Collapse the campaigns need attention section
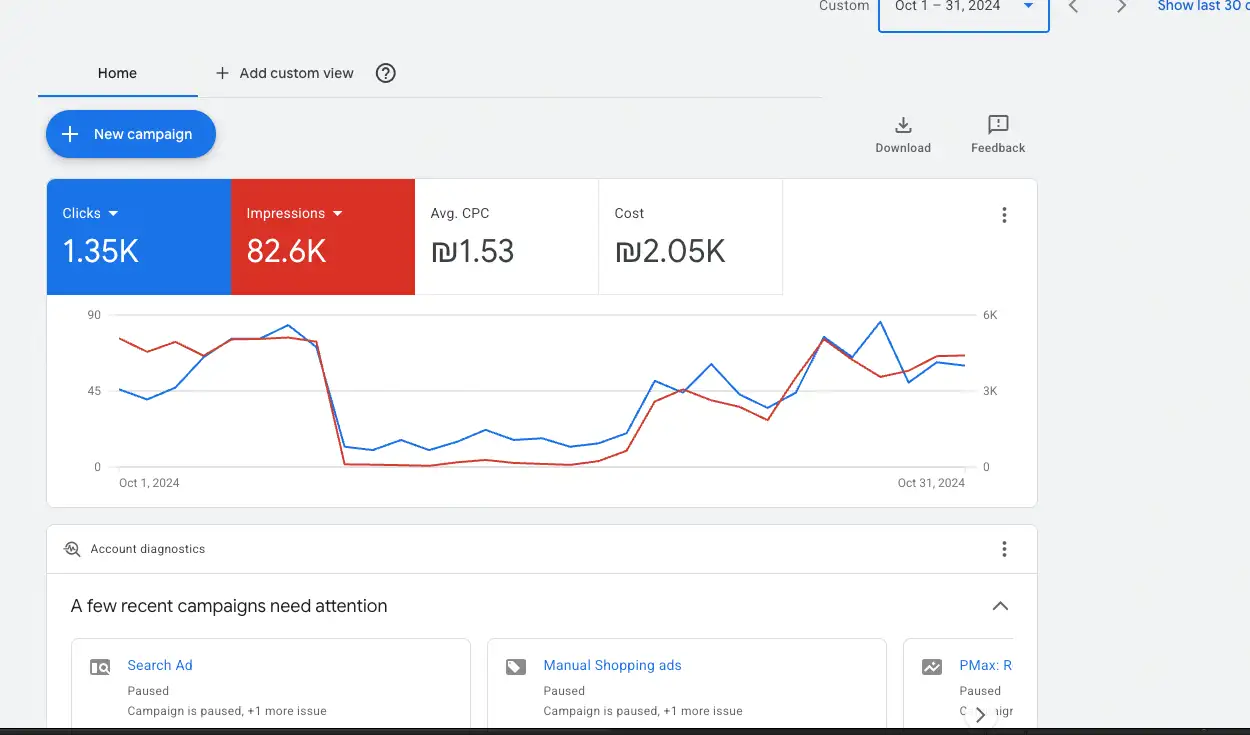1250x735 pixels. [x=1000, y=606]
